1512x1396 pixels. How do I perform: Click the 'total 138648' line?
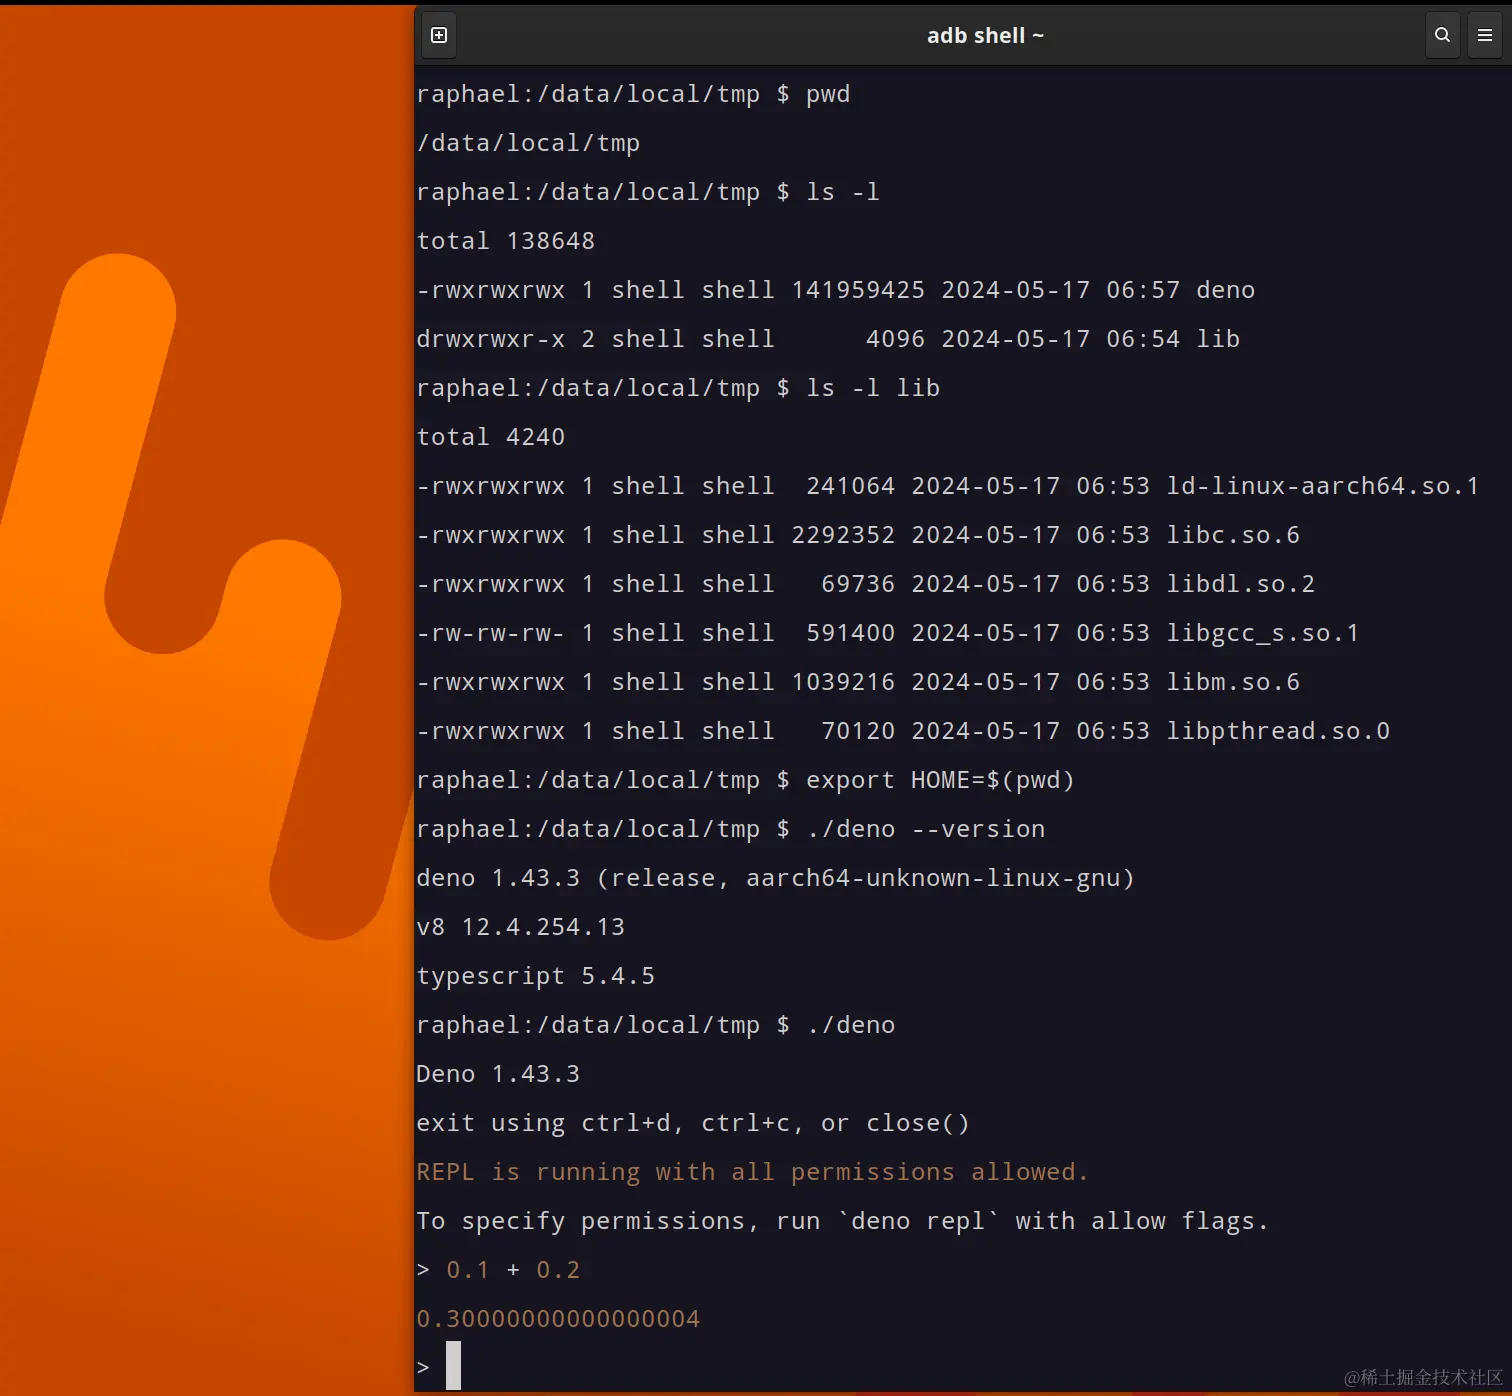tap(506, 241)
